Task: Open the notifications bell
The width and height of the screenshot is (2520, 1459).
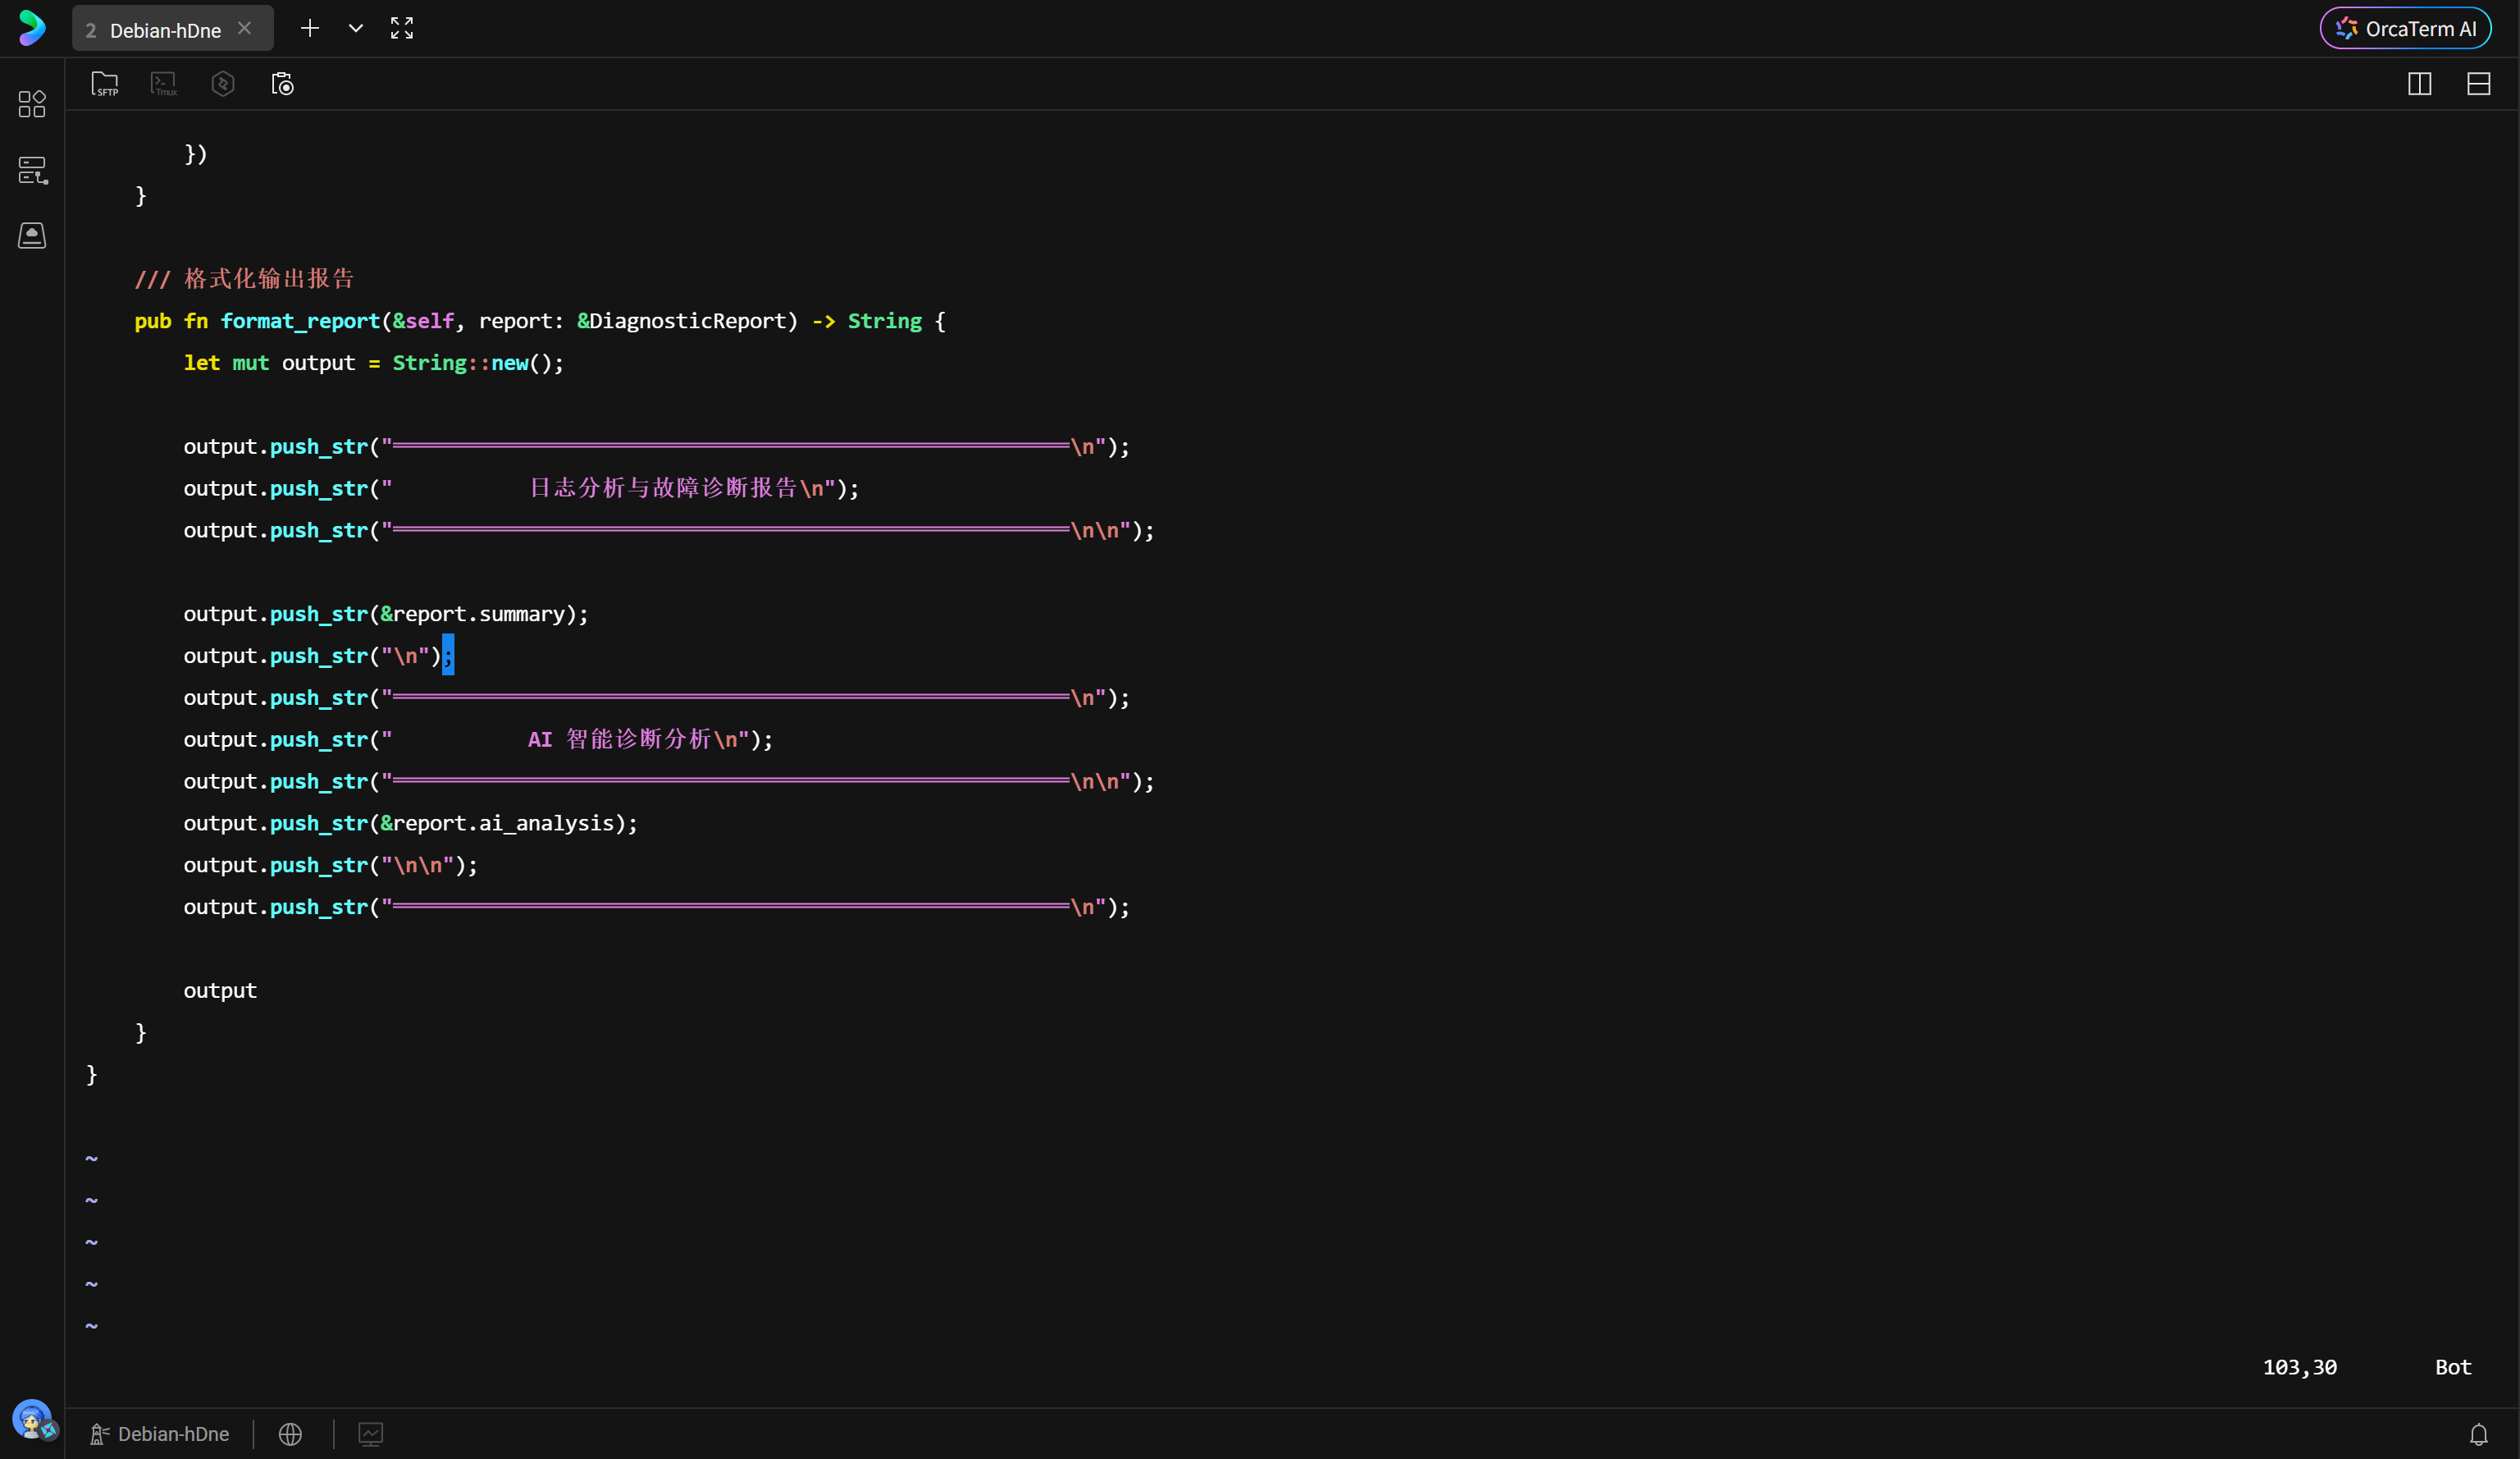Action: click(x=2478, y=1434)
